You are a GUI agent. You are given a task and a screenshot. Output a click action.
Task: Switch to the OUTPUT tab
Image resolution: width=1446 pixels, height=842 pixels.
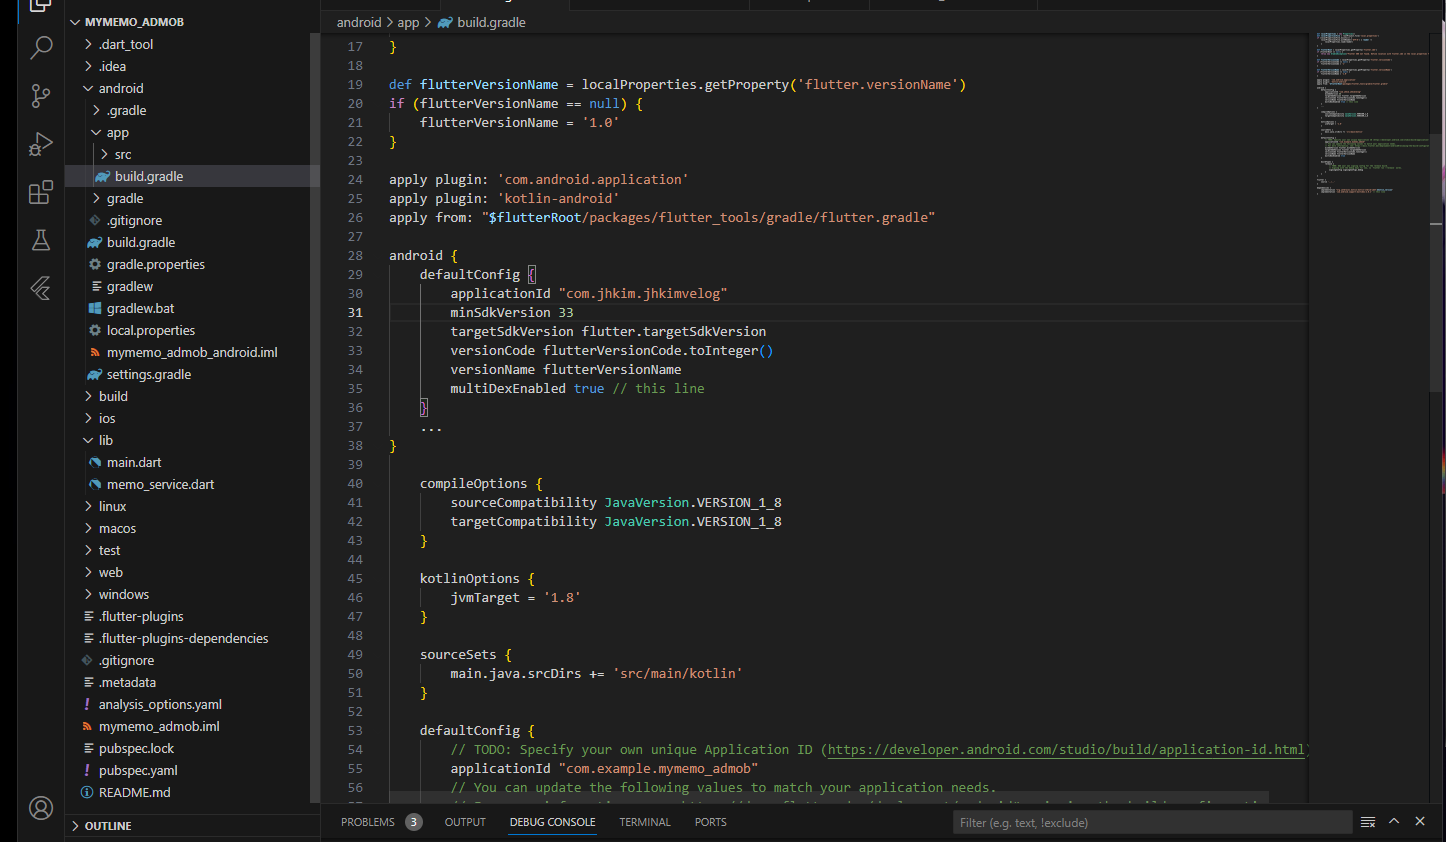coord(465,822)
